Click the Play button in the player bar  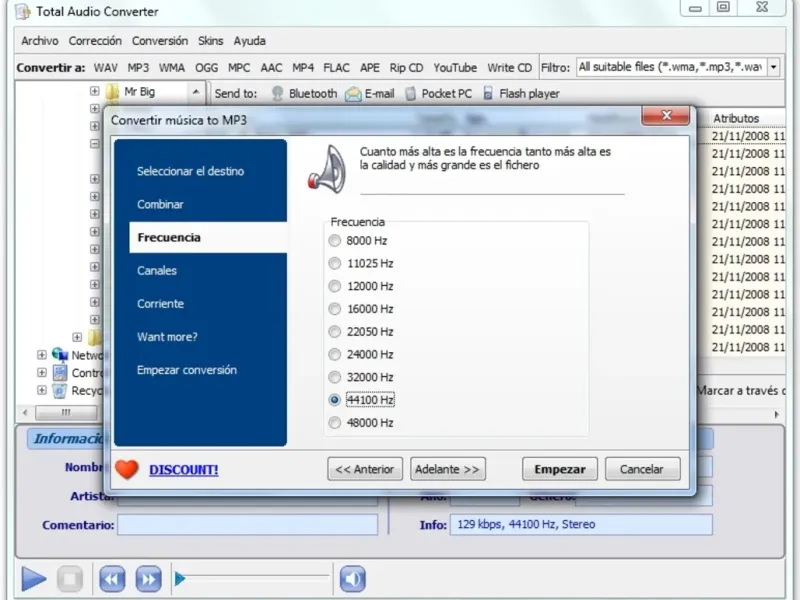click(x=34, y=579)
